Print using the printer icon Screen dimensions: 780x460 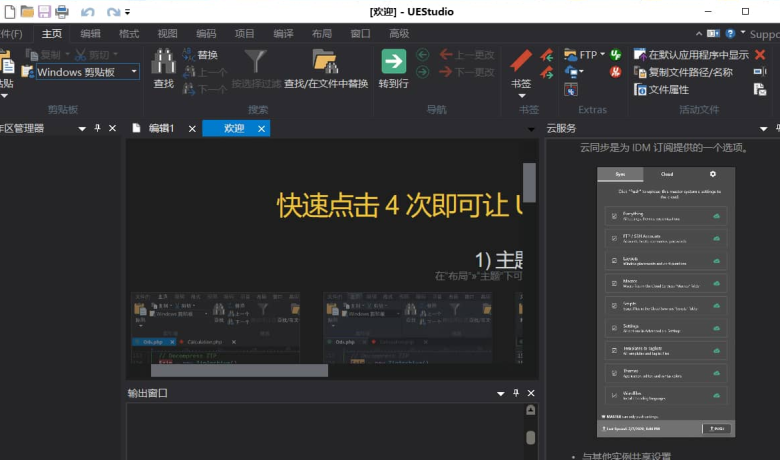[x=62, y=11]
